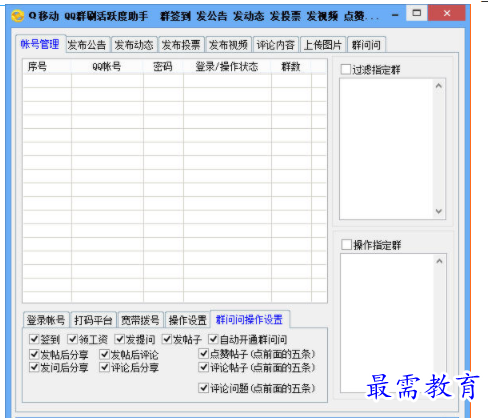The image size is (488, 418).
Task: Click the 登录/操作状态 column header
Action: click(227, 67)
